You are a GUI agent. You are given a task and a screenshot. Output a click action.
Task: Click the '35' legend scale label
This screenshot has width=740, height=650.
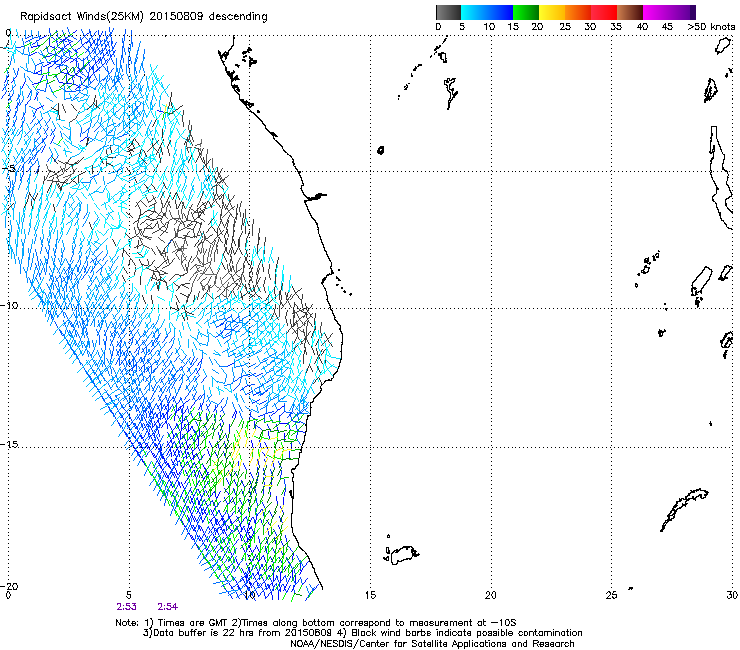click(616, 27)
